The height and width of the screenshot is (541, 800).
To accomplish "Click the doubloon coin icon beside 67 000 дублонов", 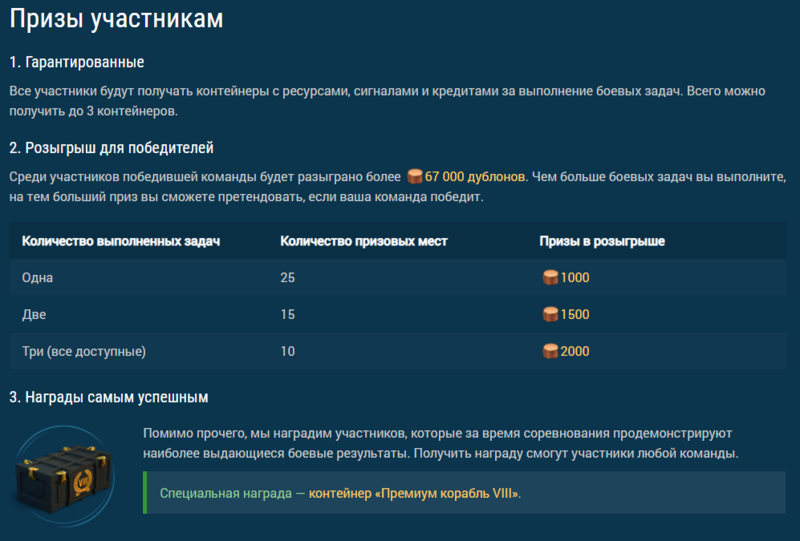I will tap(415, 177).
